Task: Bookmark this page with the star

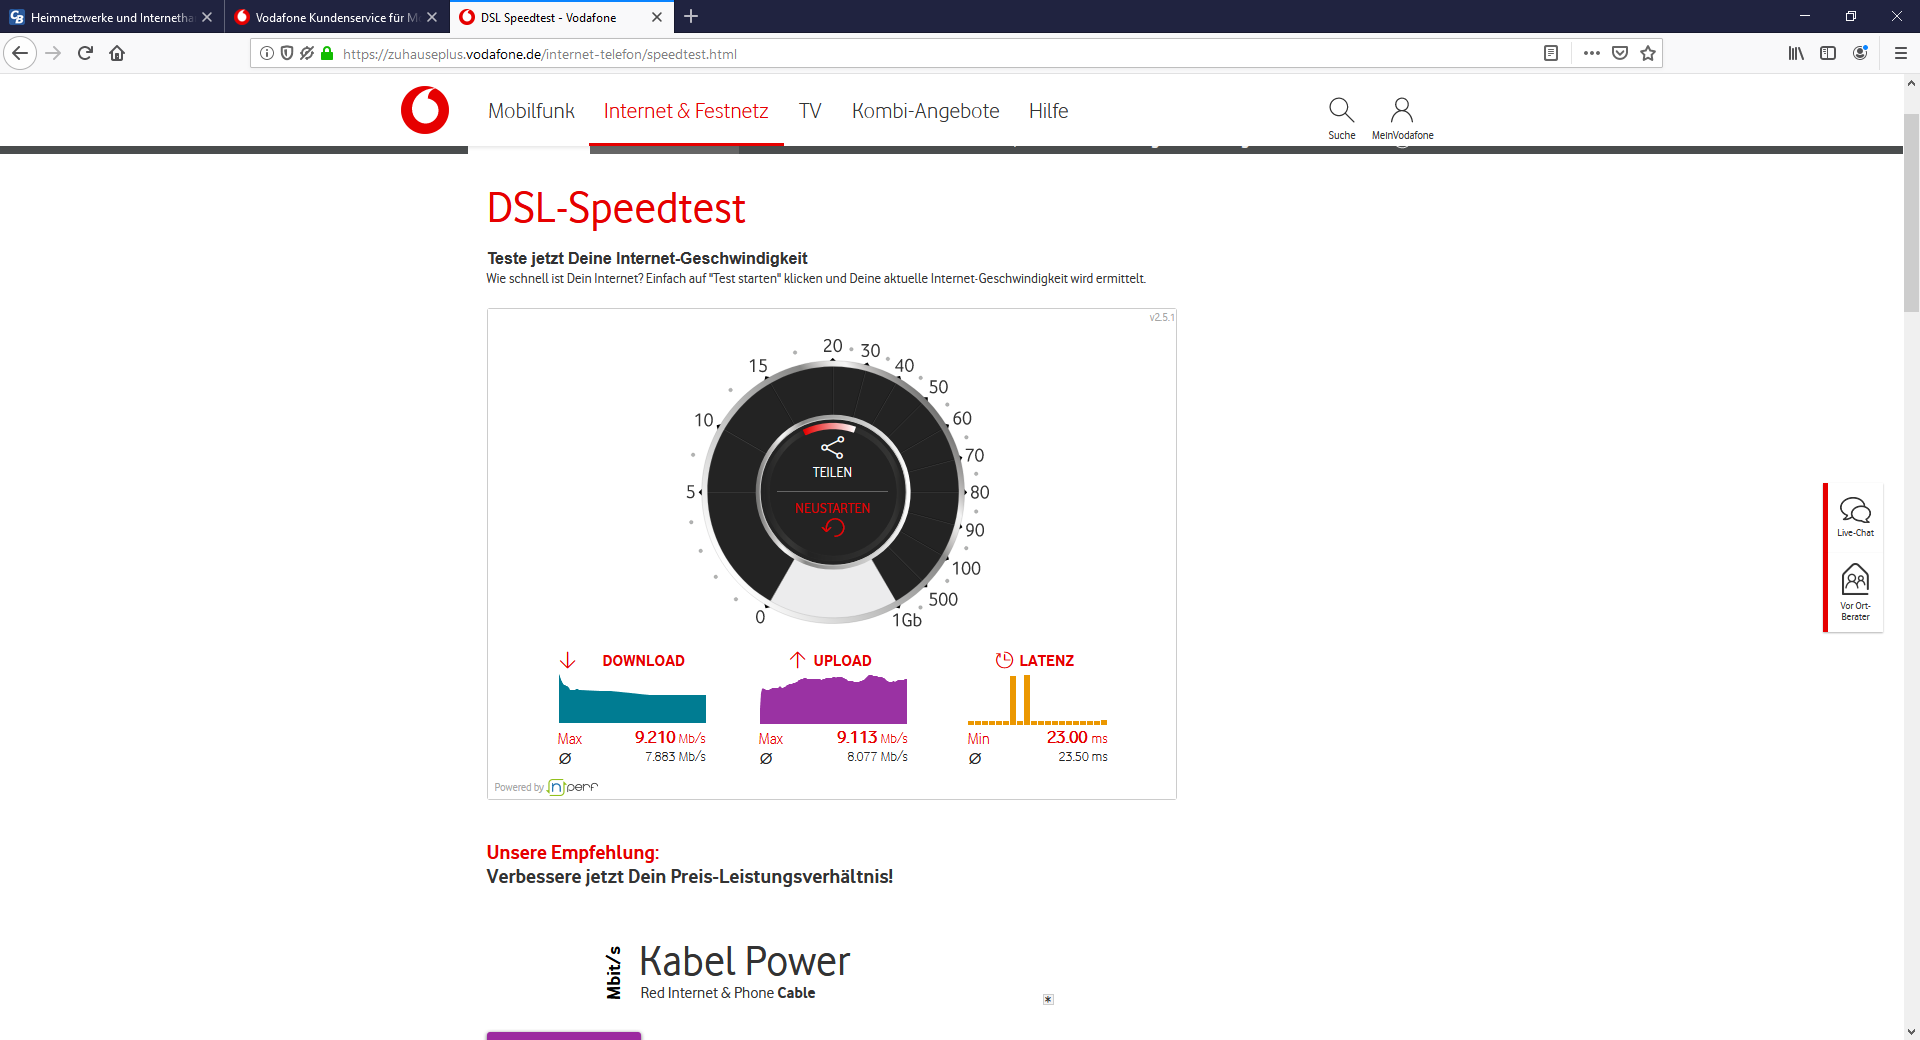Action: pyautogui.click(x=1648, y=53)
